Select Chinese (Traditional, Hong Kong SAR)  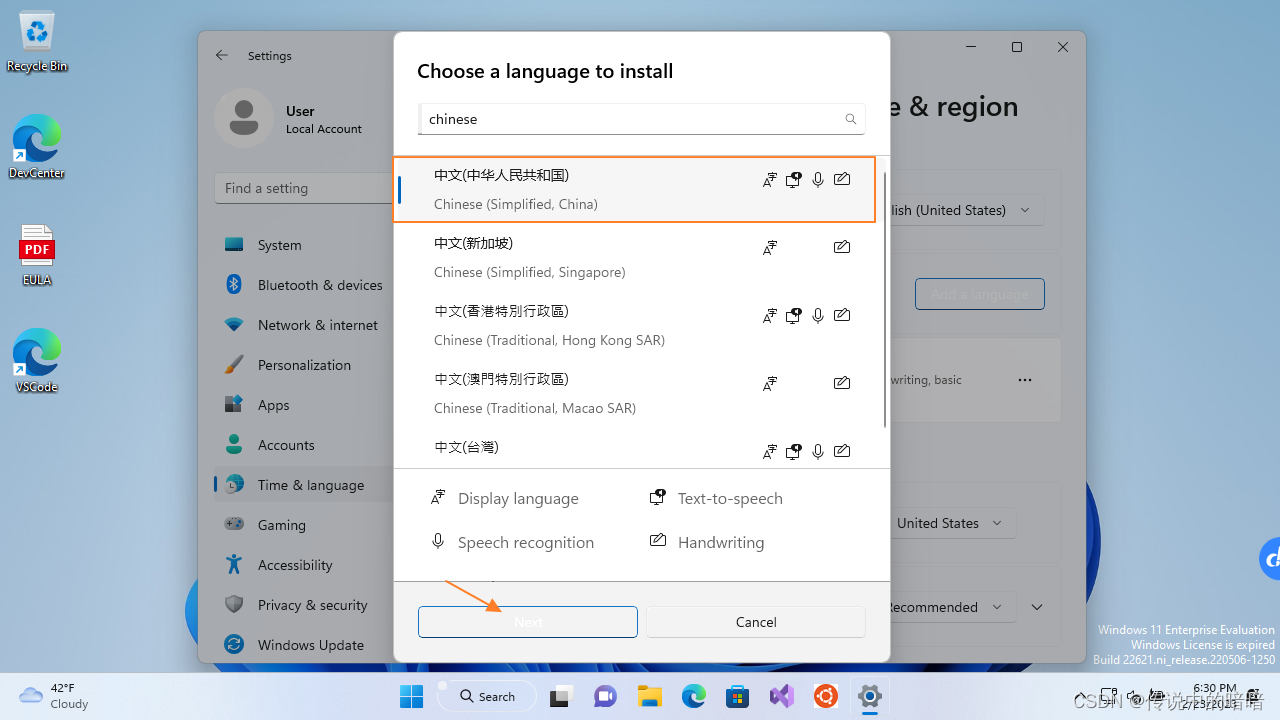pos(635,325)
